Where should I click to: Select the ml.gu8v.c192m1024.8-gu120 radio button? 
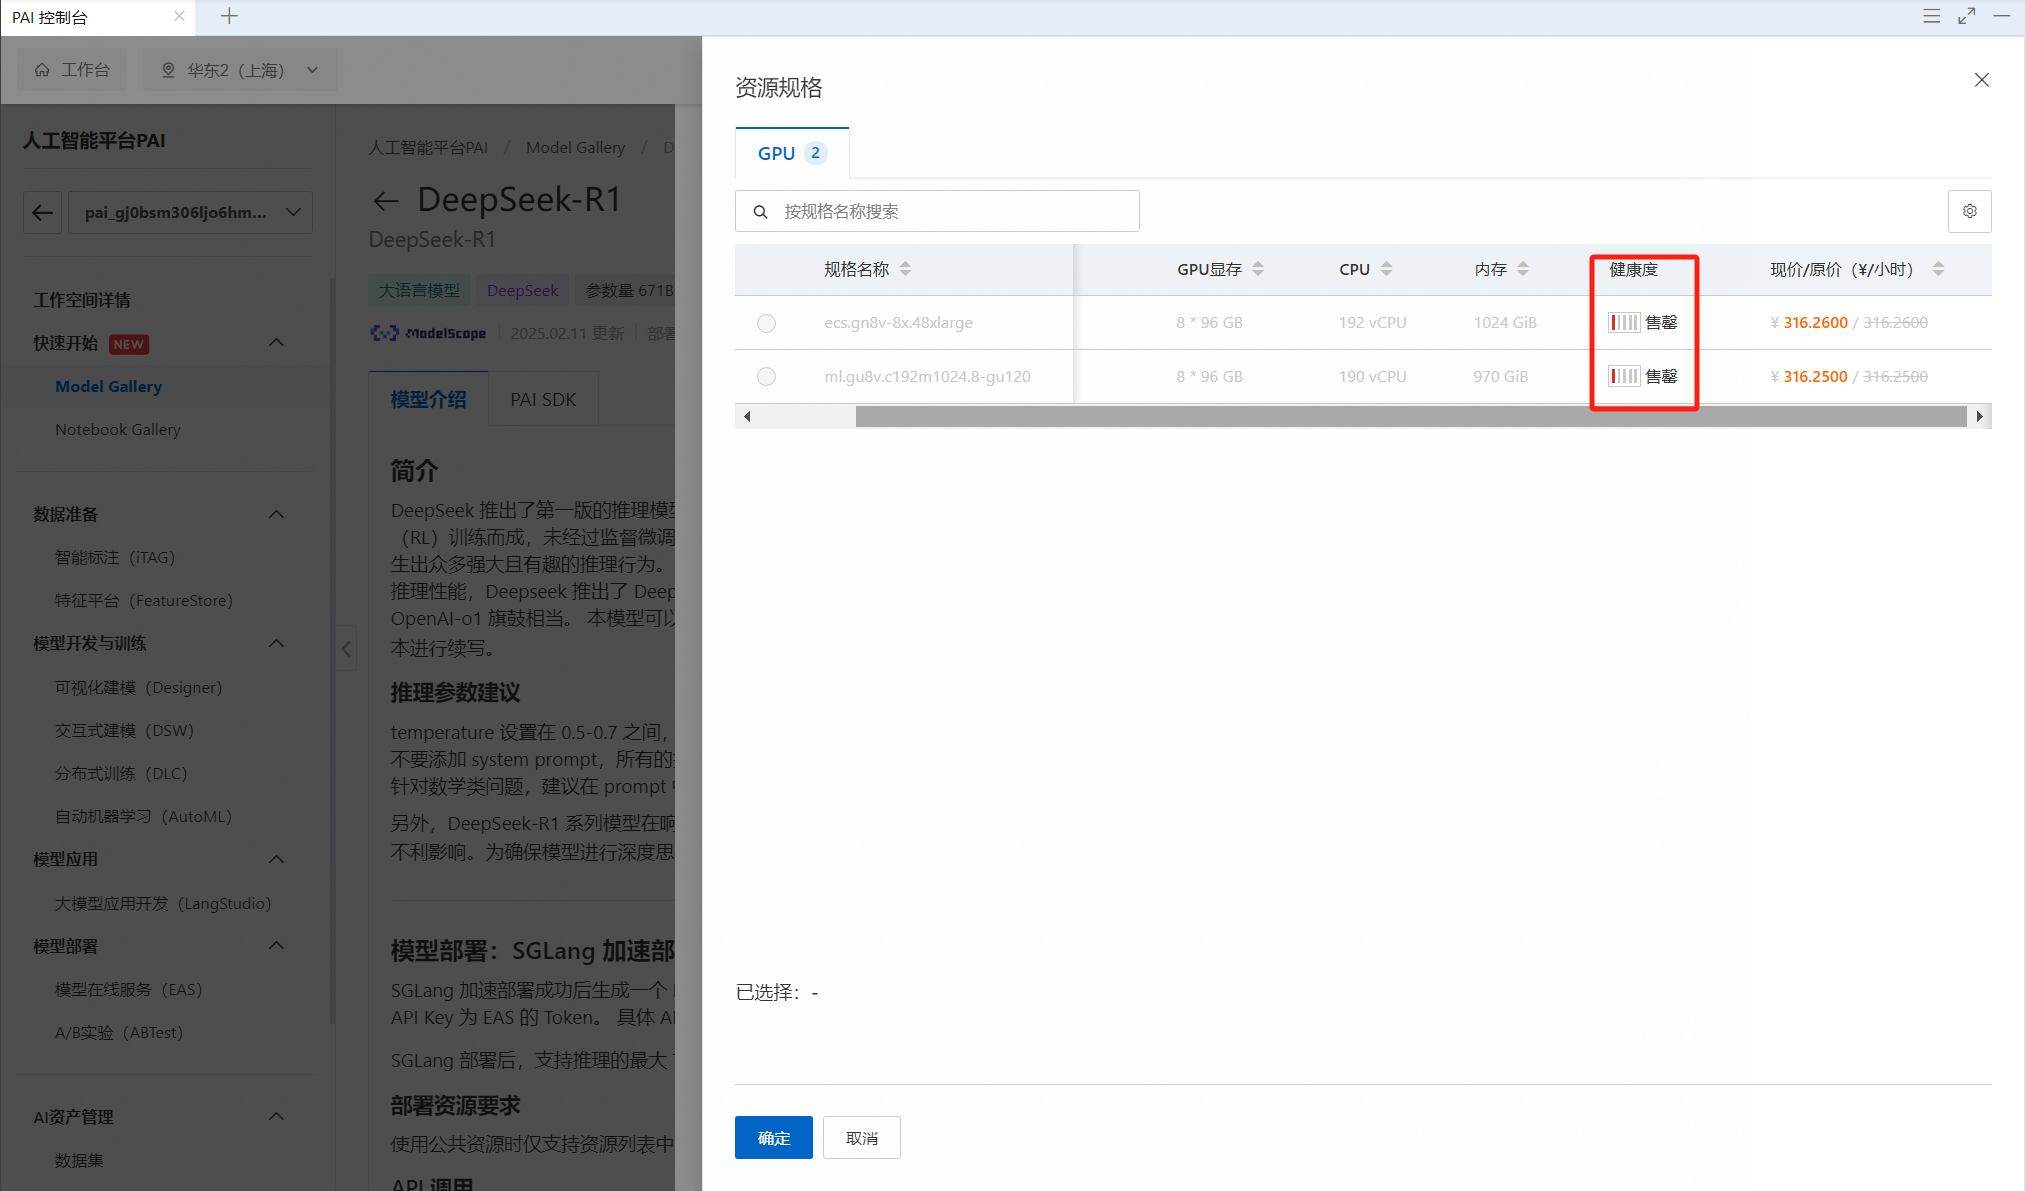[766, 377]
